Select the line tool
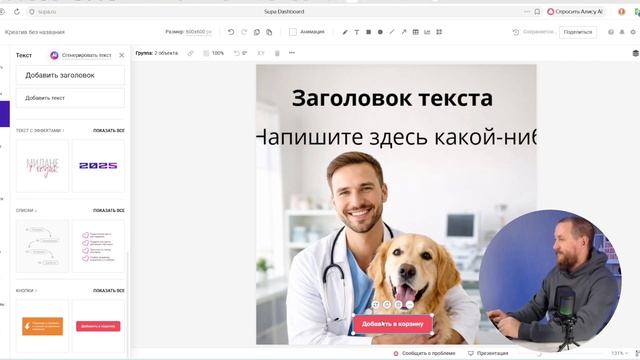This screenshot has height=360, width=640. click(x=392, y=32)
